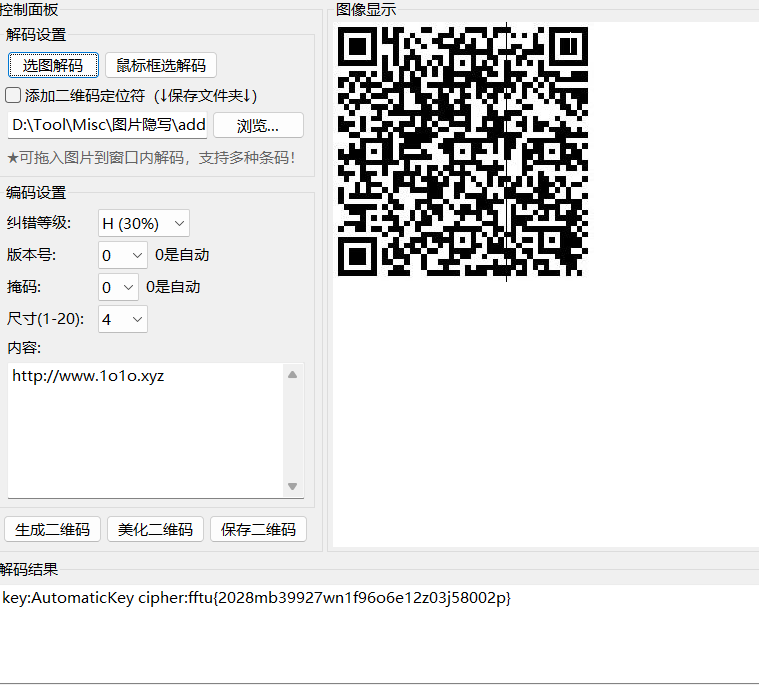Click the 美化二维码 beautify button
Screen dimensions: 759x685
pyautogui.click(x=156, y=529)
